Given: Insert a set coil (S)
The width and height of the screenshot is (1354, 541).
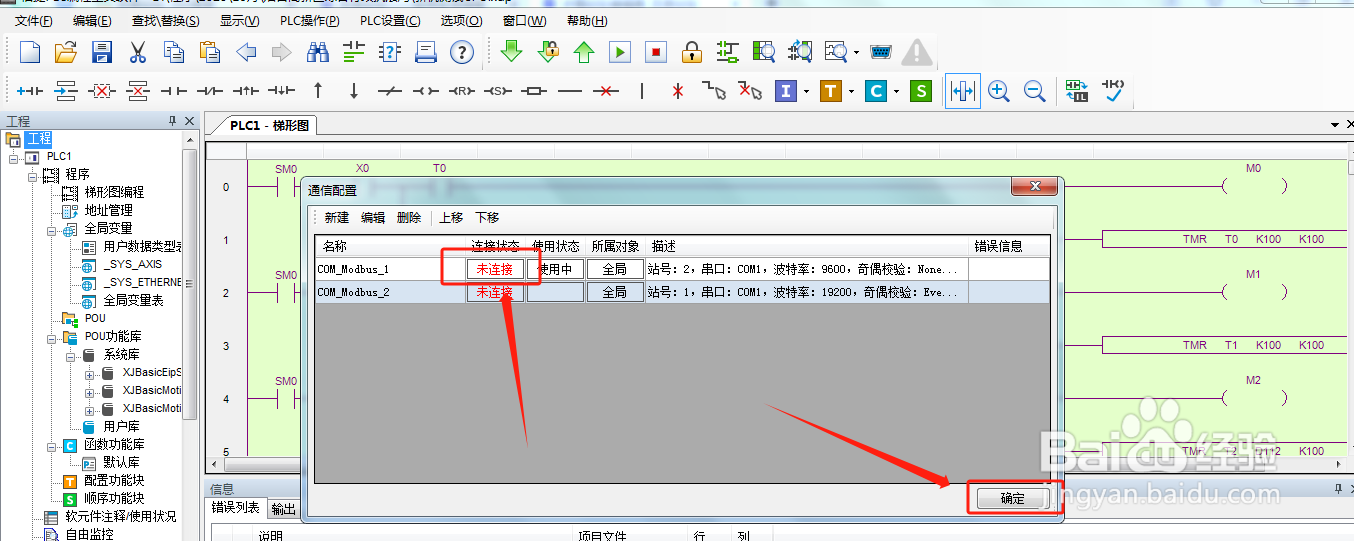Looking at the screenshot, I should [497, 91].
